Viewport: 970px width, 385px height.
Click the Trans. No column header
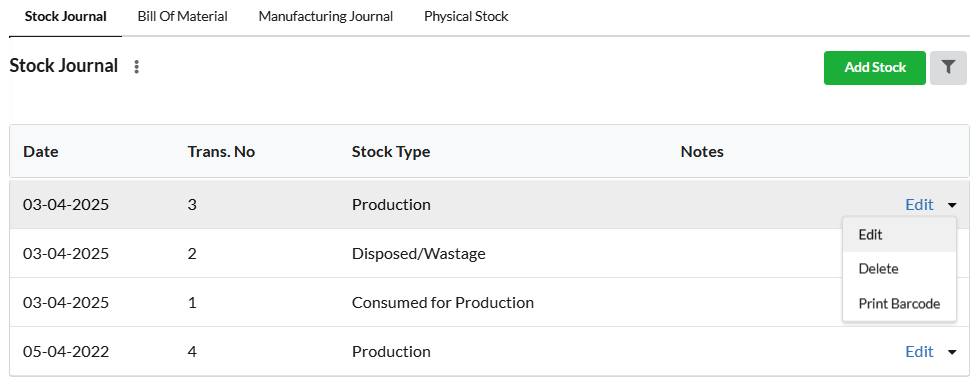pos(221,152)
